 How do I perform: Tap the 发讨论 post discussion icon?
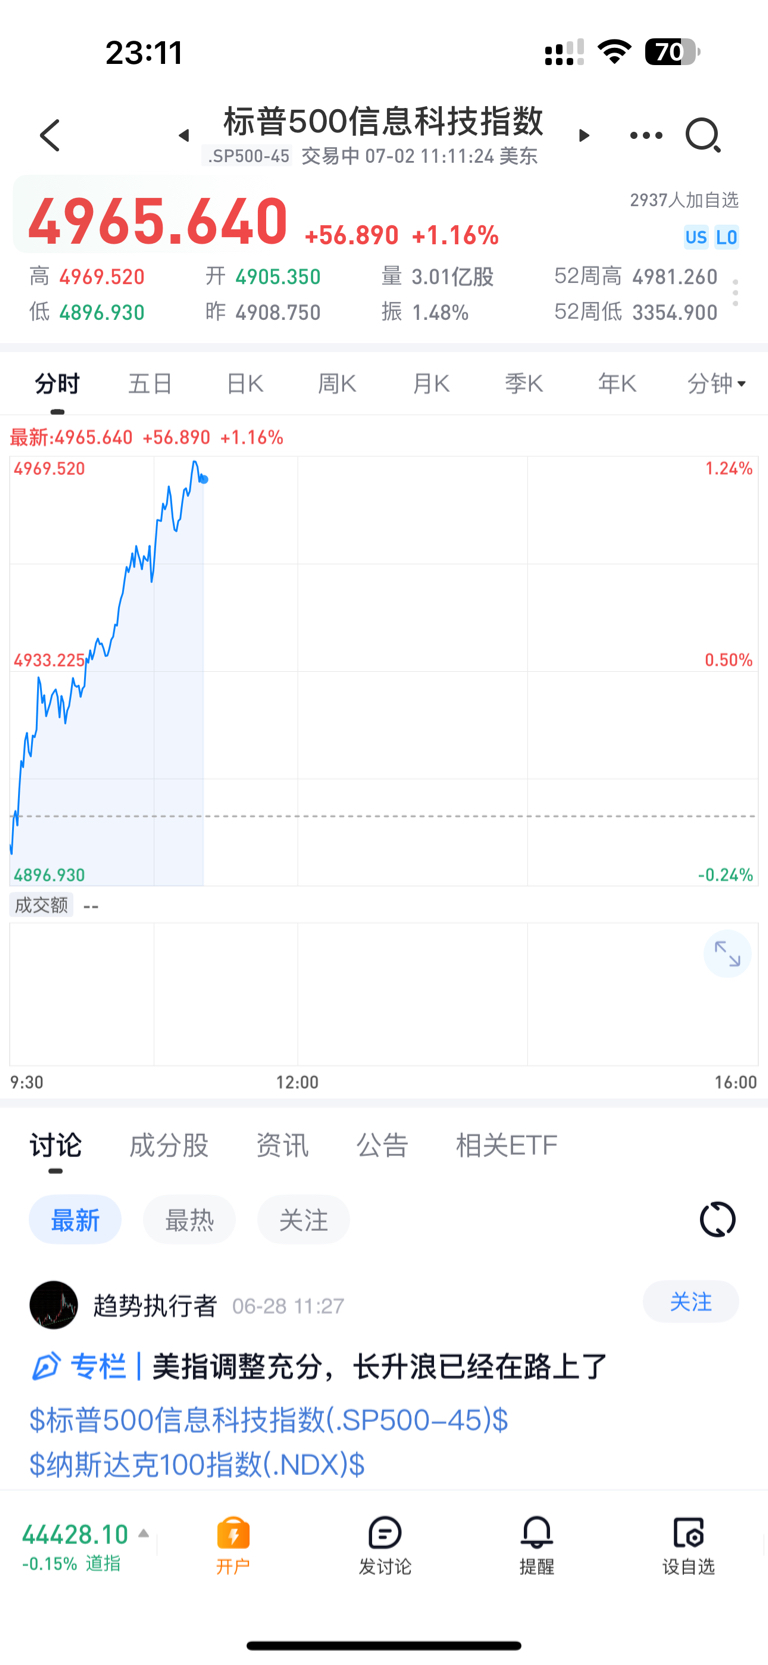pos(385,1545)
